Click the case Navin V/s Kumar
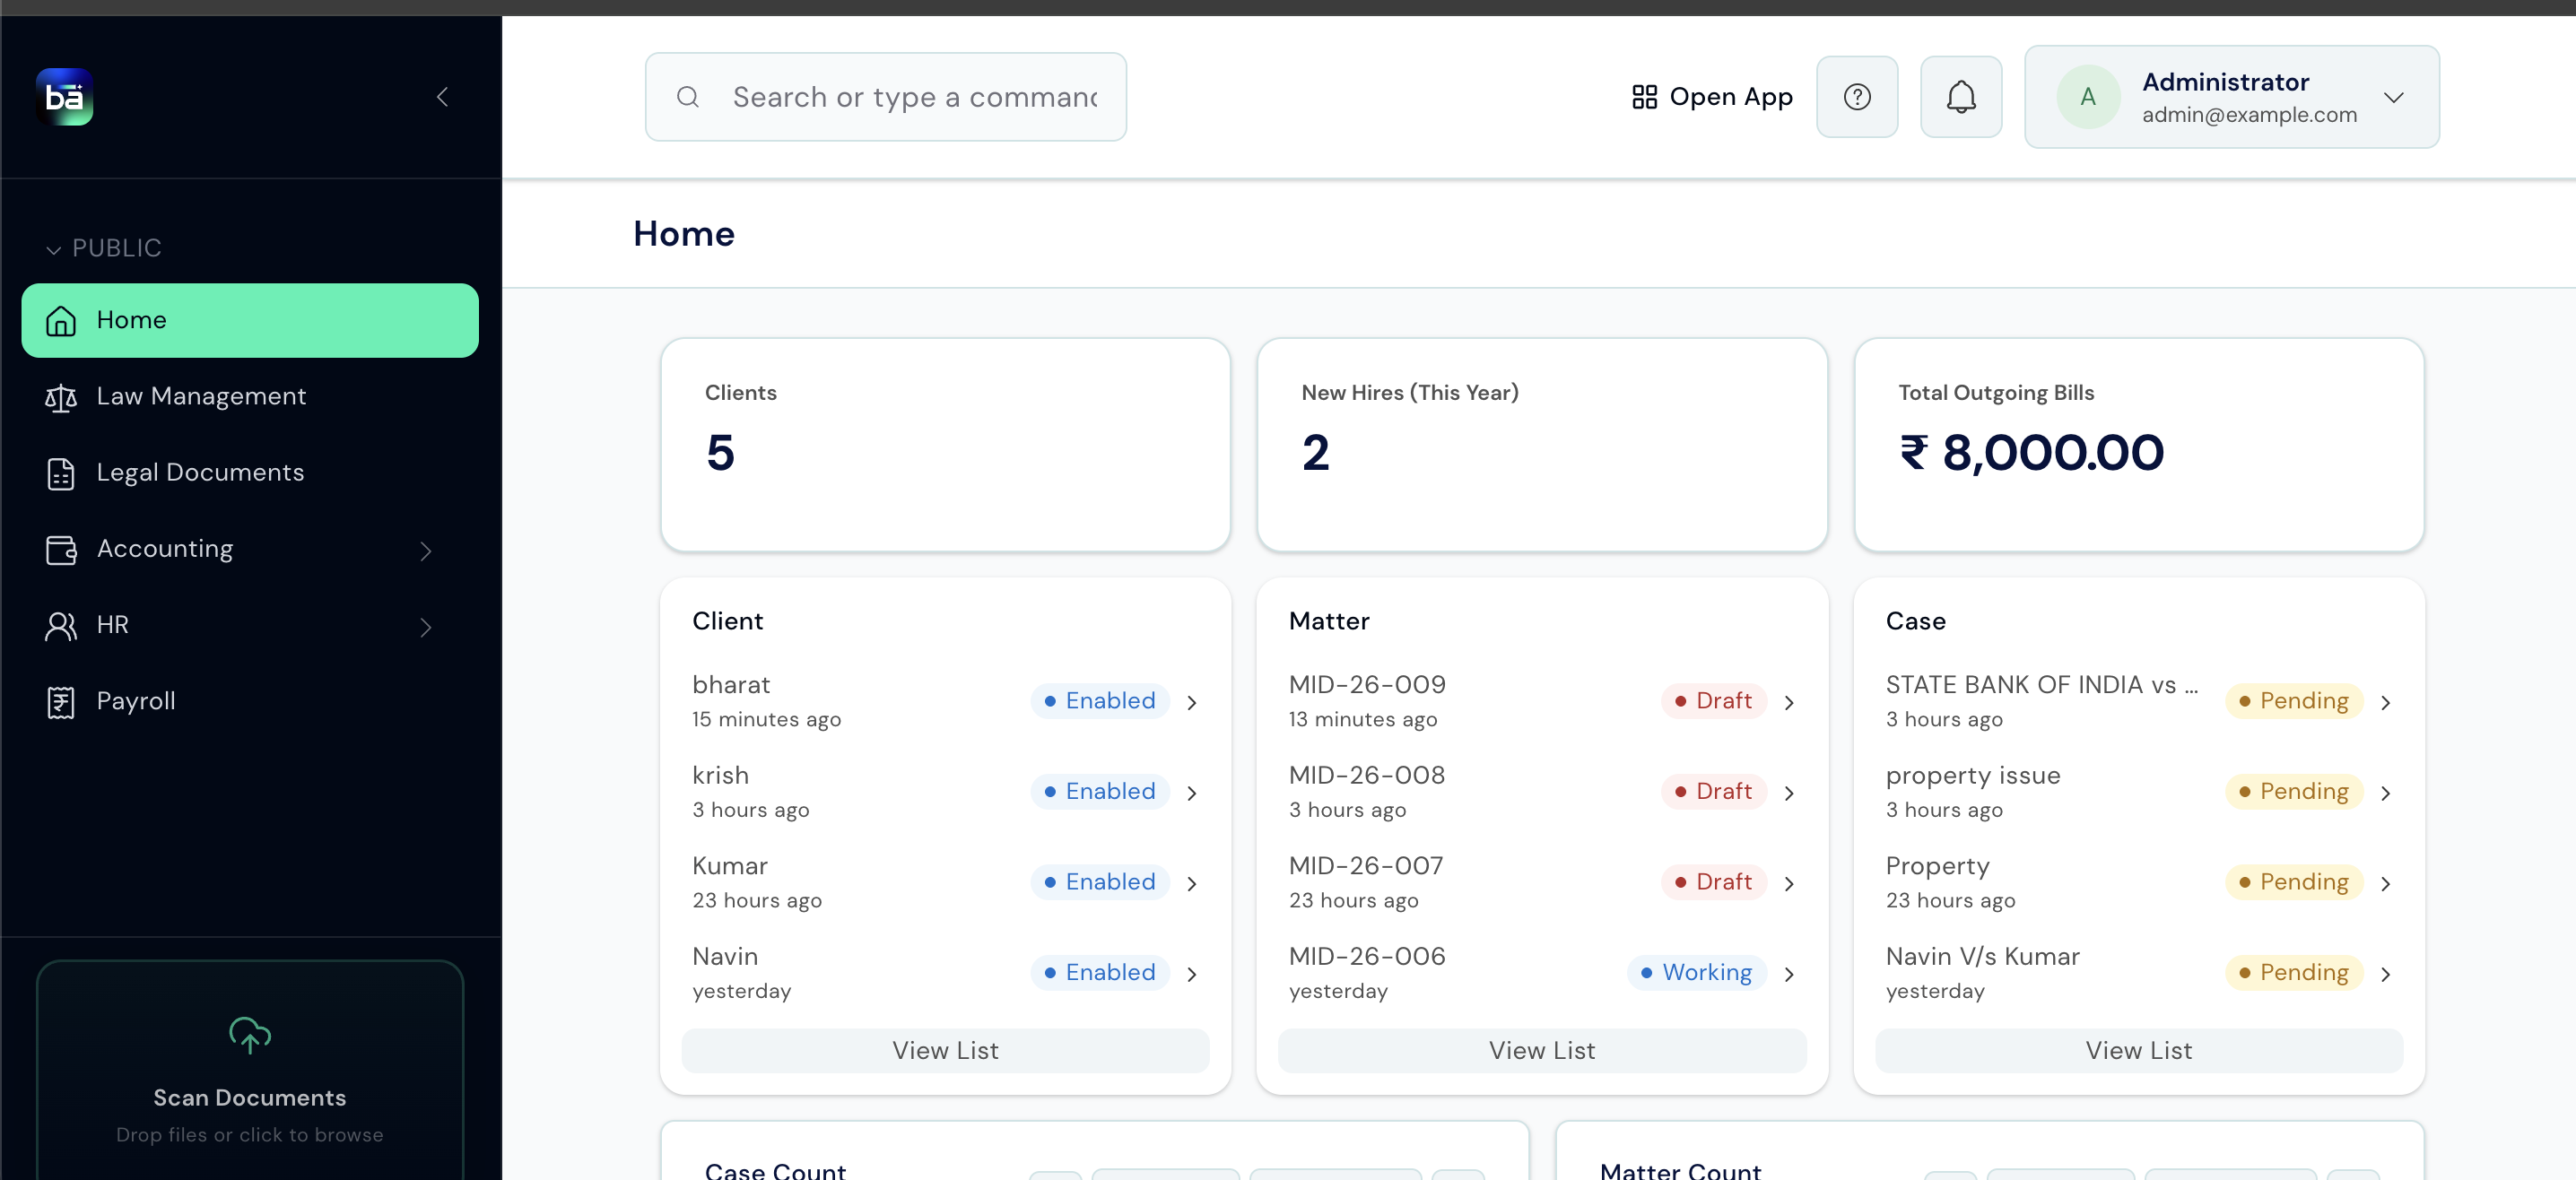Screen dimensions: 2576x1180 (x=1982, y=956)
